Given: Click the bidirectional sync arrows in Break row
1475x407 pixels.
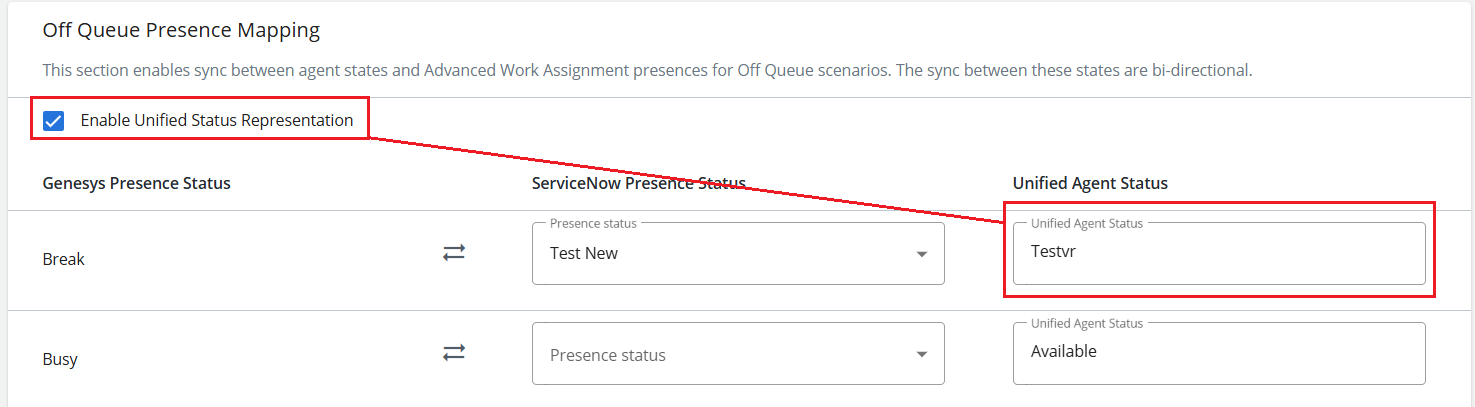Looking at the screenshot, I should (454, 253).
